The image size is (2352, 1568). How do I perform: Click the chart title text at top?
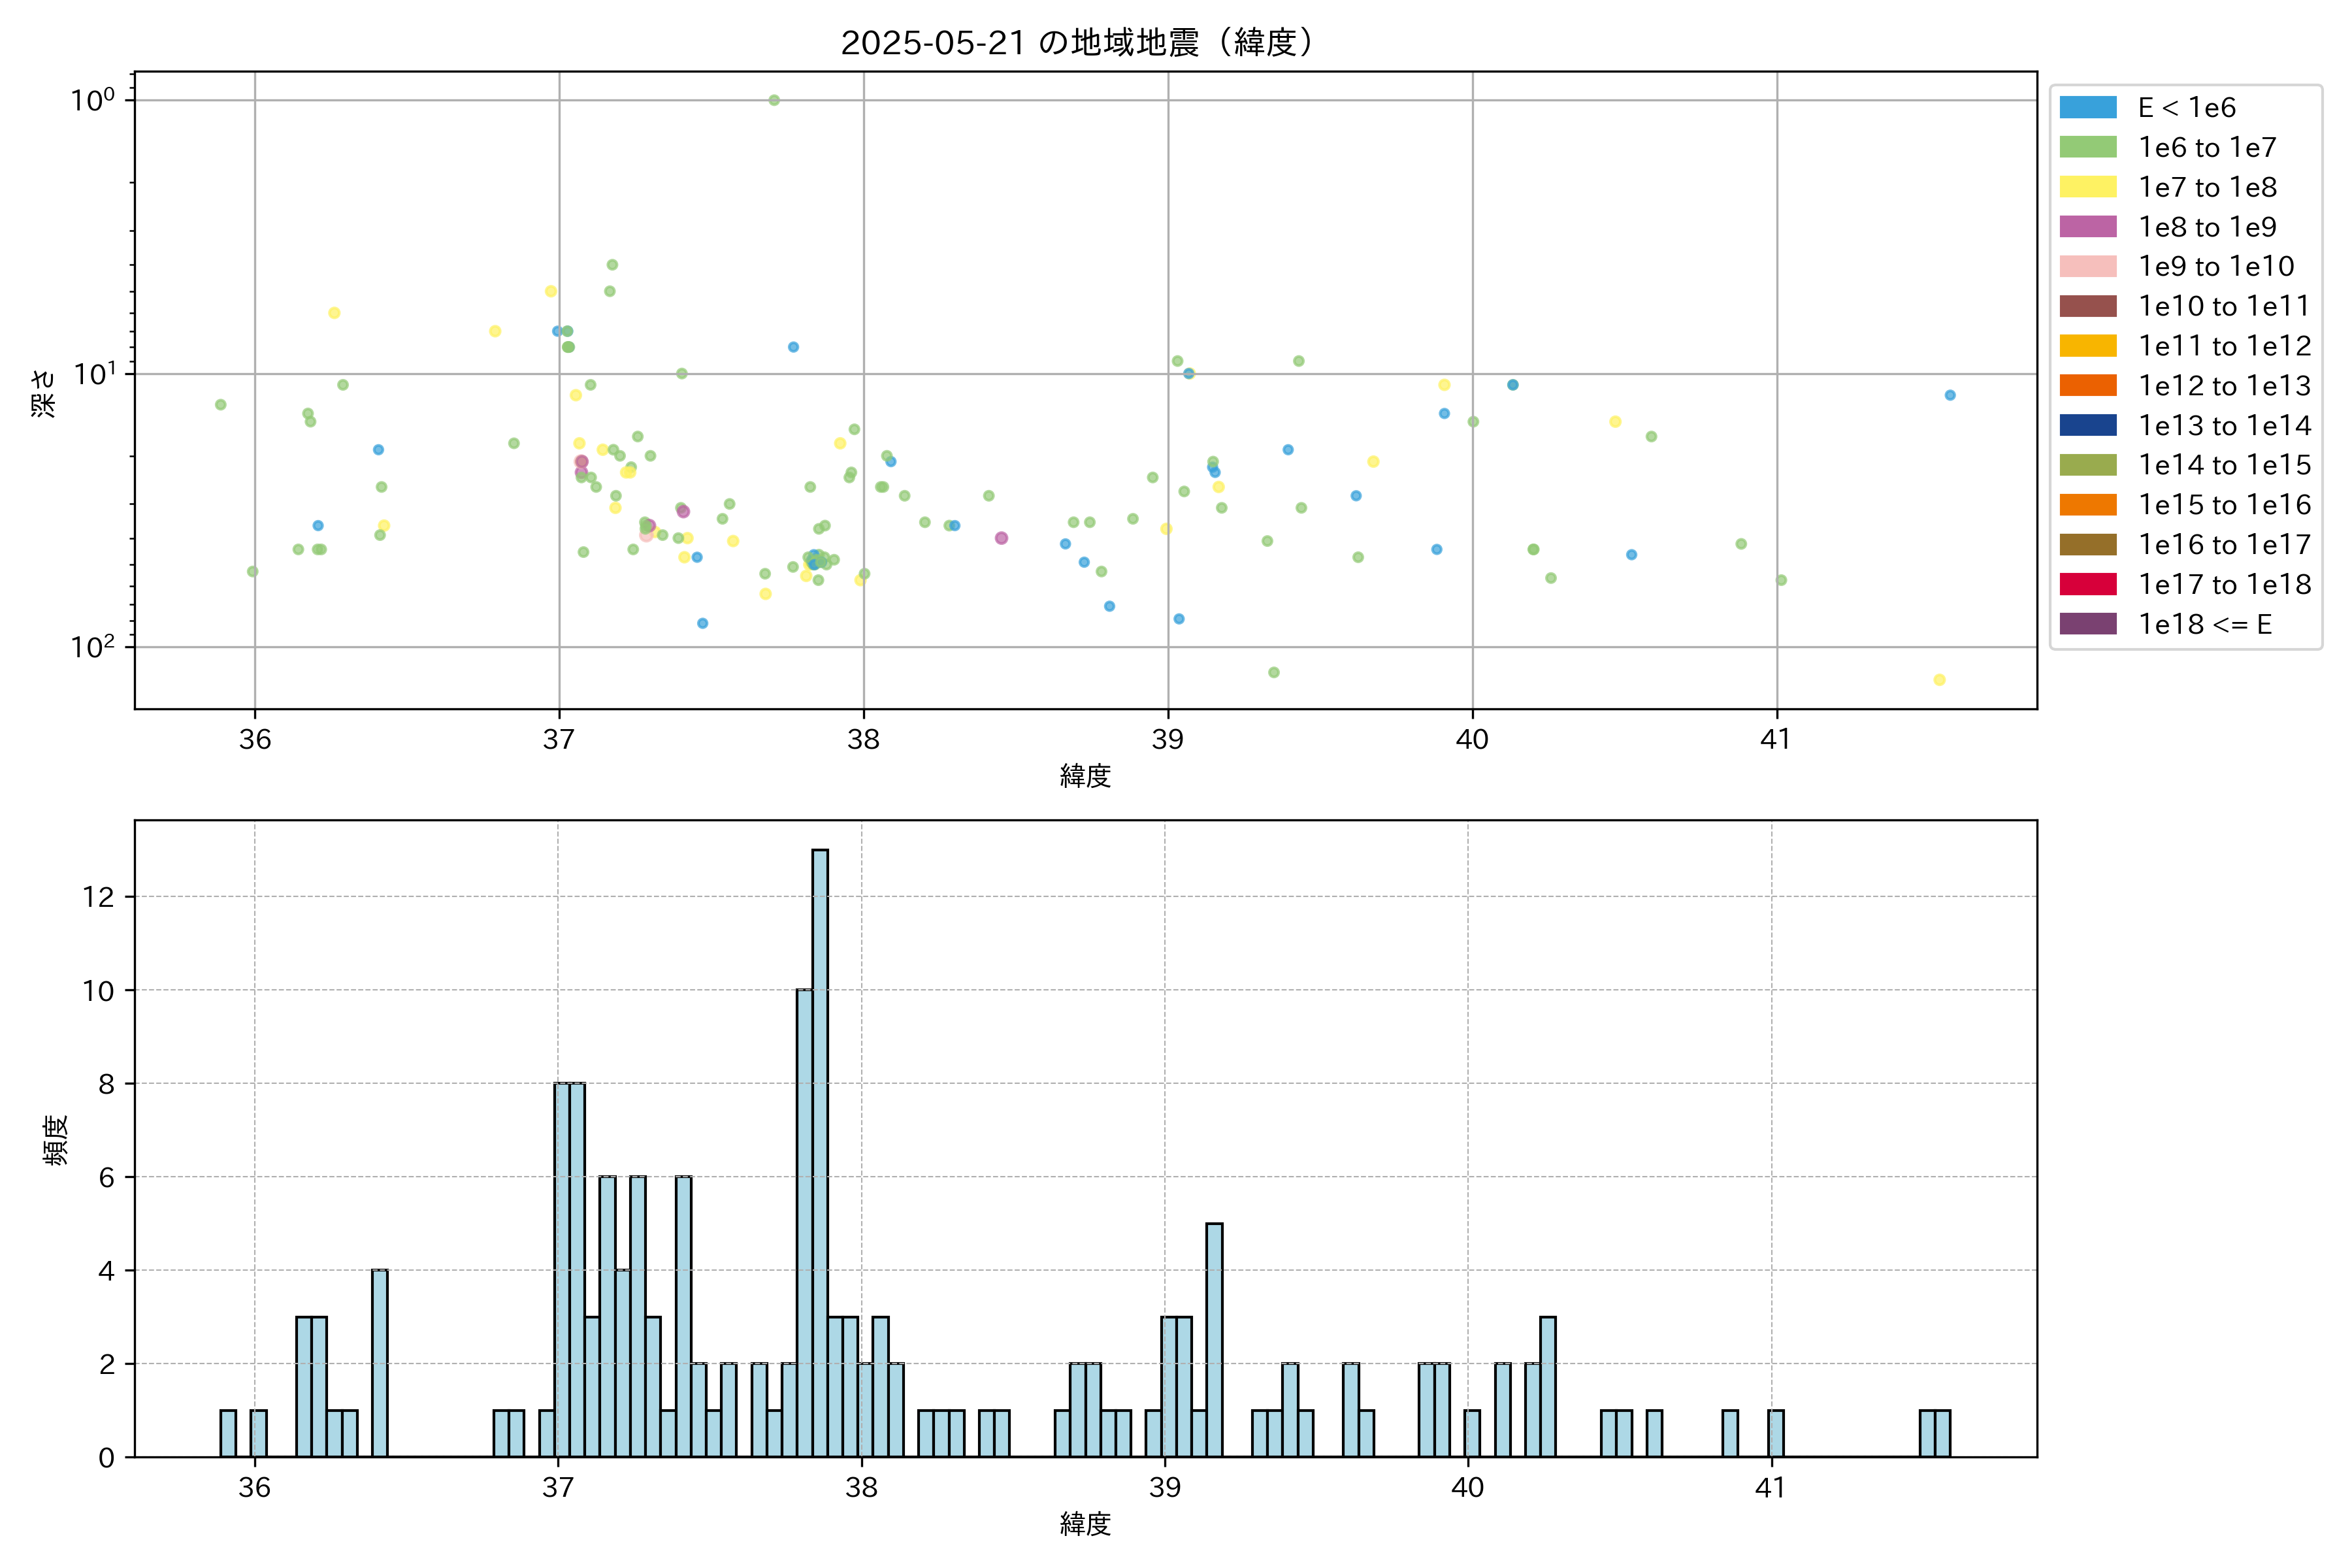coord(1078,43)
